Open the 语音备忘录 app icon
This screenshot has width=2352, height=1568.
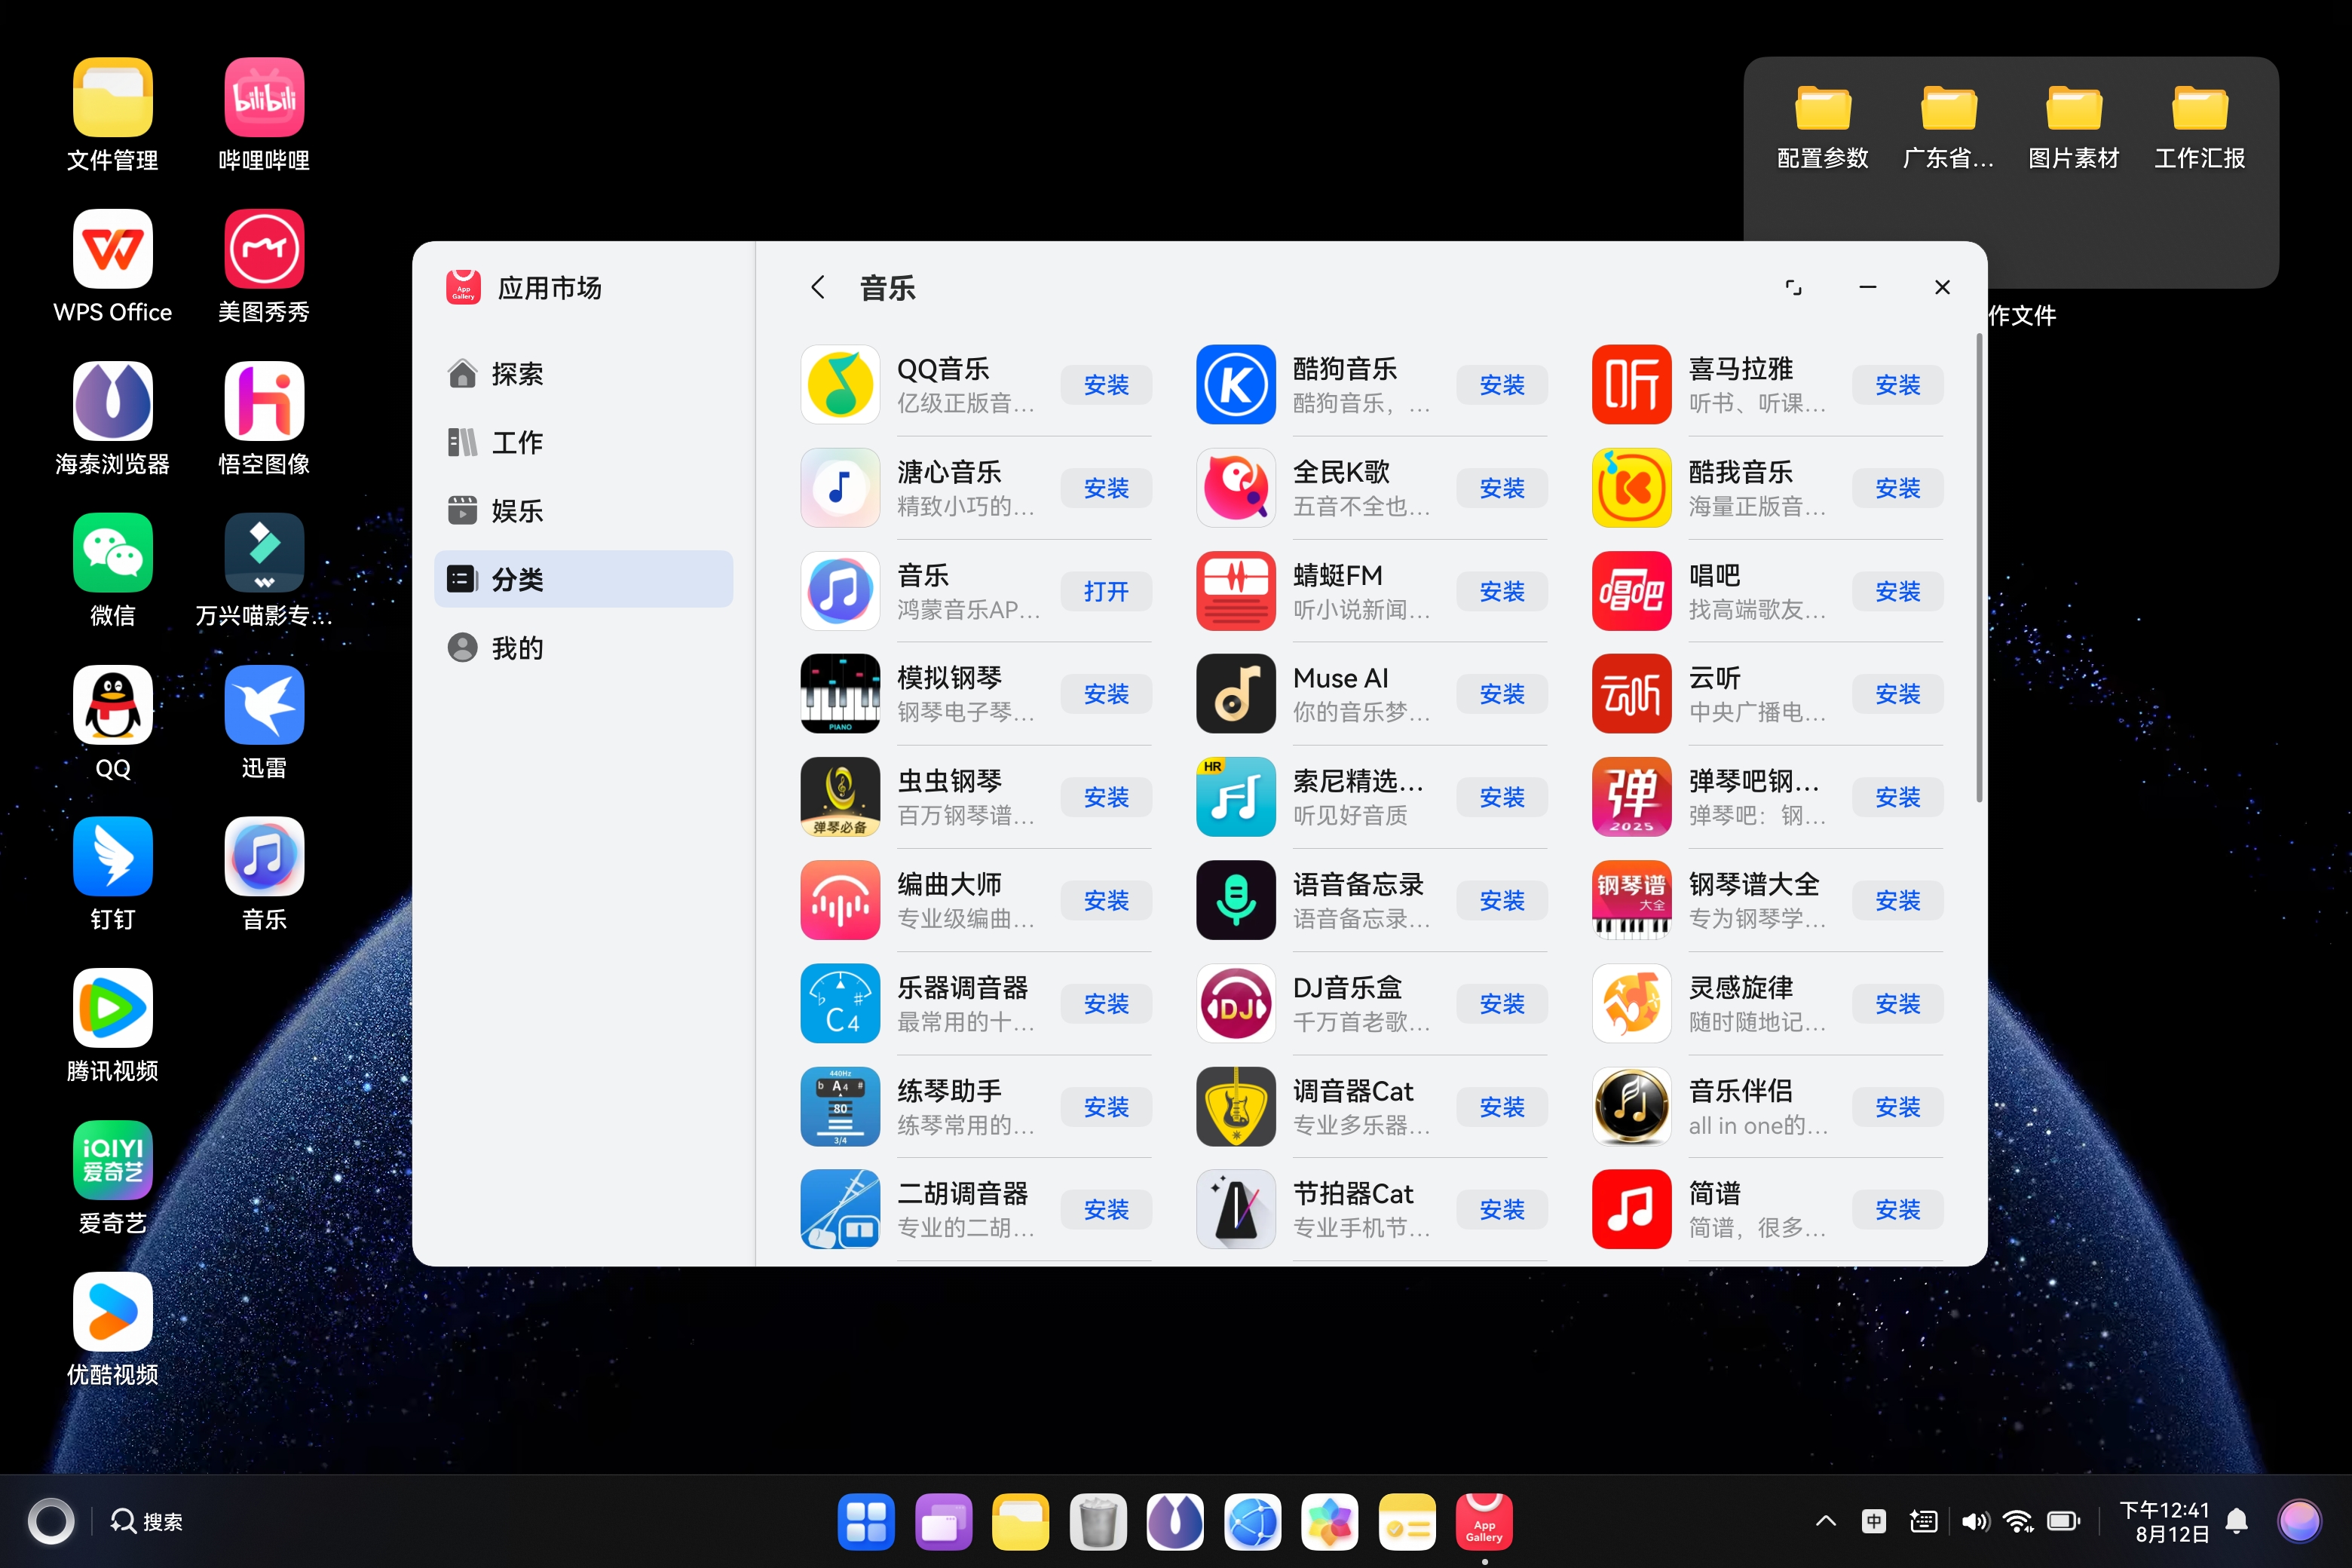pos(1236,900)
